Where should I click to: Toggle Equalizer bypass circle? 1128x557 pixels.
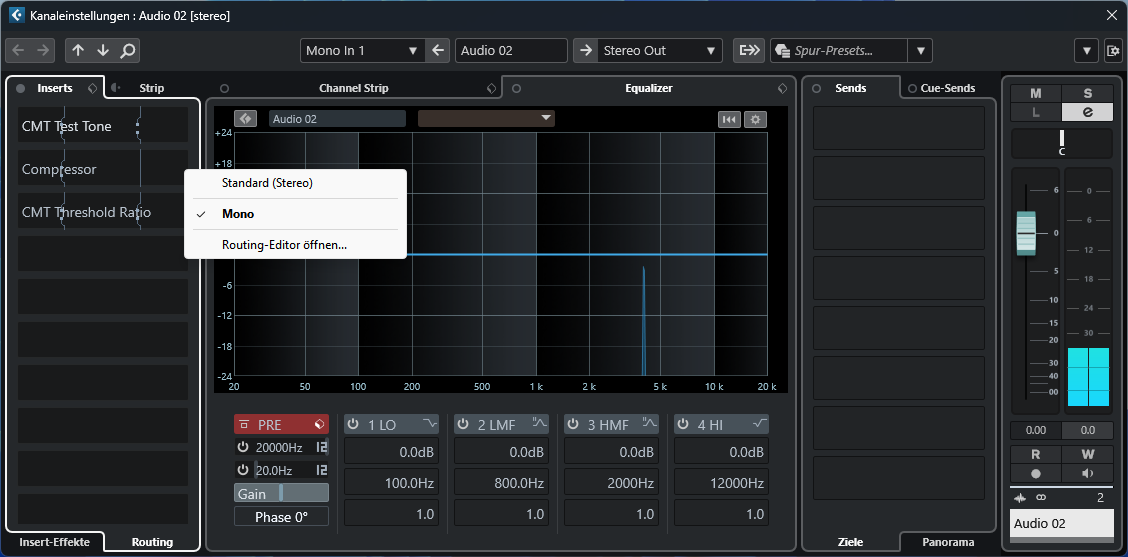pyautogui.click(x=517, y=89)
